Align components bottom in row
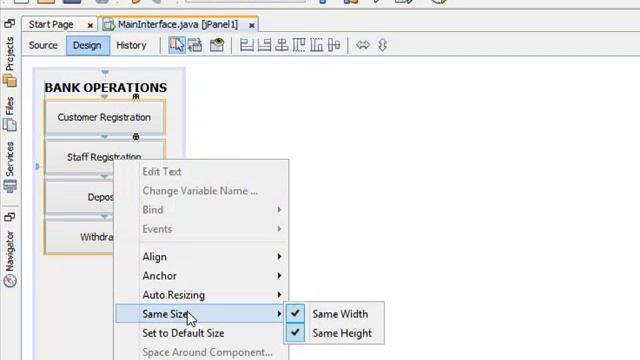The width and height of the screenshot is (640, 360). click(x=316, y=45)
